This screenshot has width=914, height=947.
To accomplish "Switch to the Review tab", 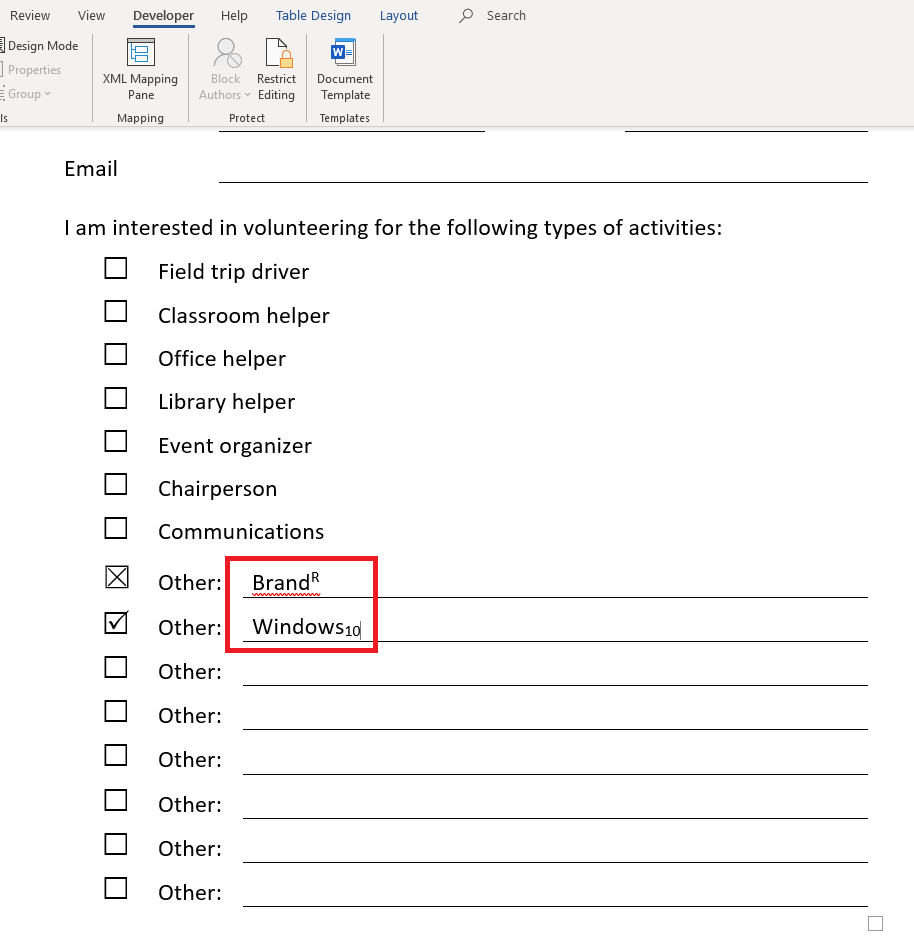I will click(x=30, y=16).
